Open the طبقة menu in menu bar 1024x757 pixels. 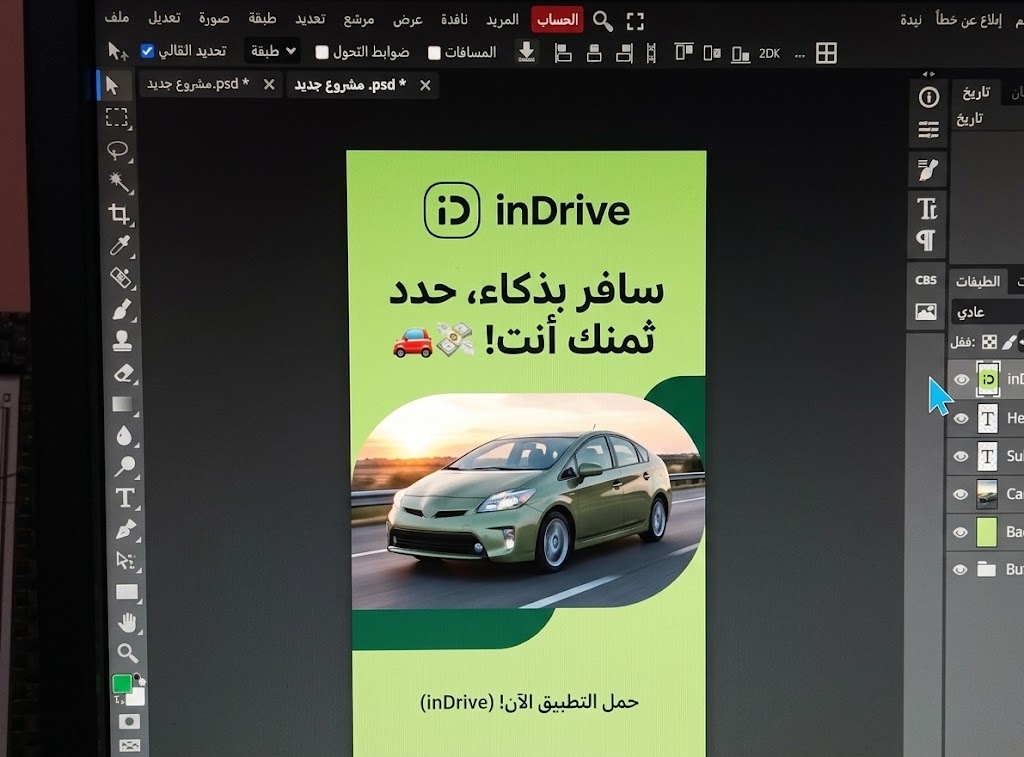[x=263, y=18]
